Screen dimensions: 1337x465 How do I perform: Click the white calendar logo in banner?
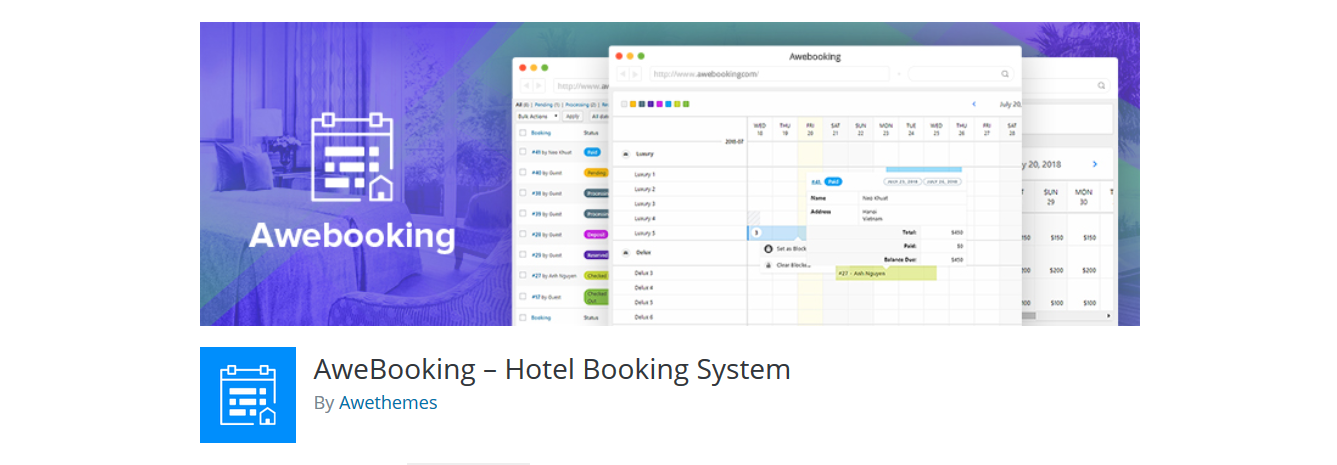tap(352, 157)
